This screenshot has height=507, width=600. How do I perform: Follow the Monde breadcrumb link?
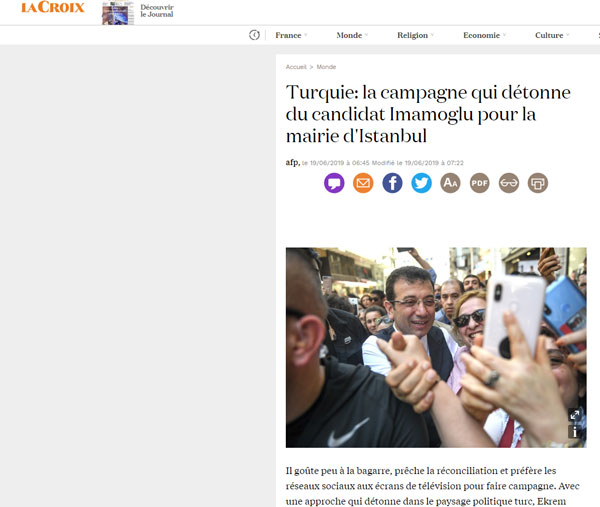tap(326, 67)
